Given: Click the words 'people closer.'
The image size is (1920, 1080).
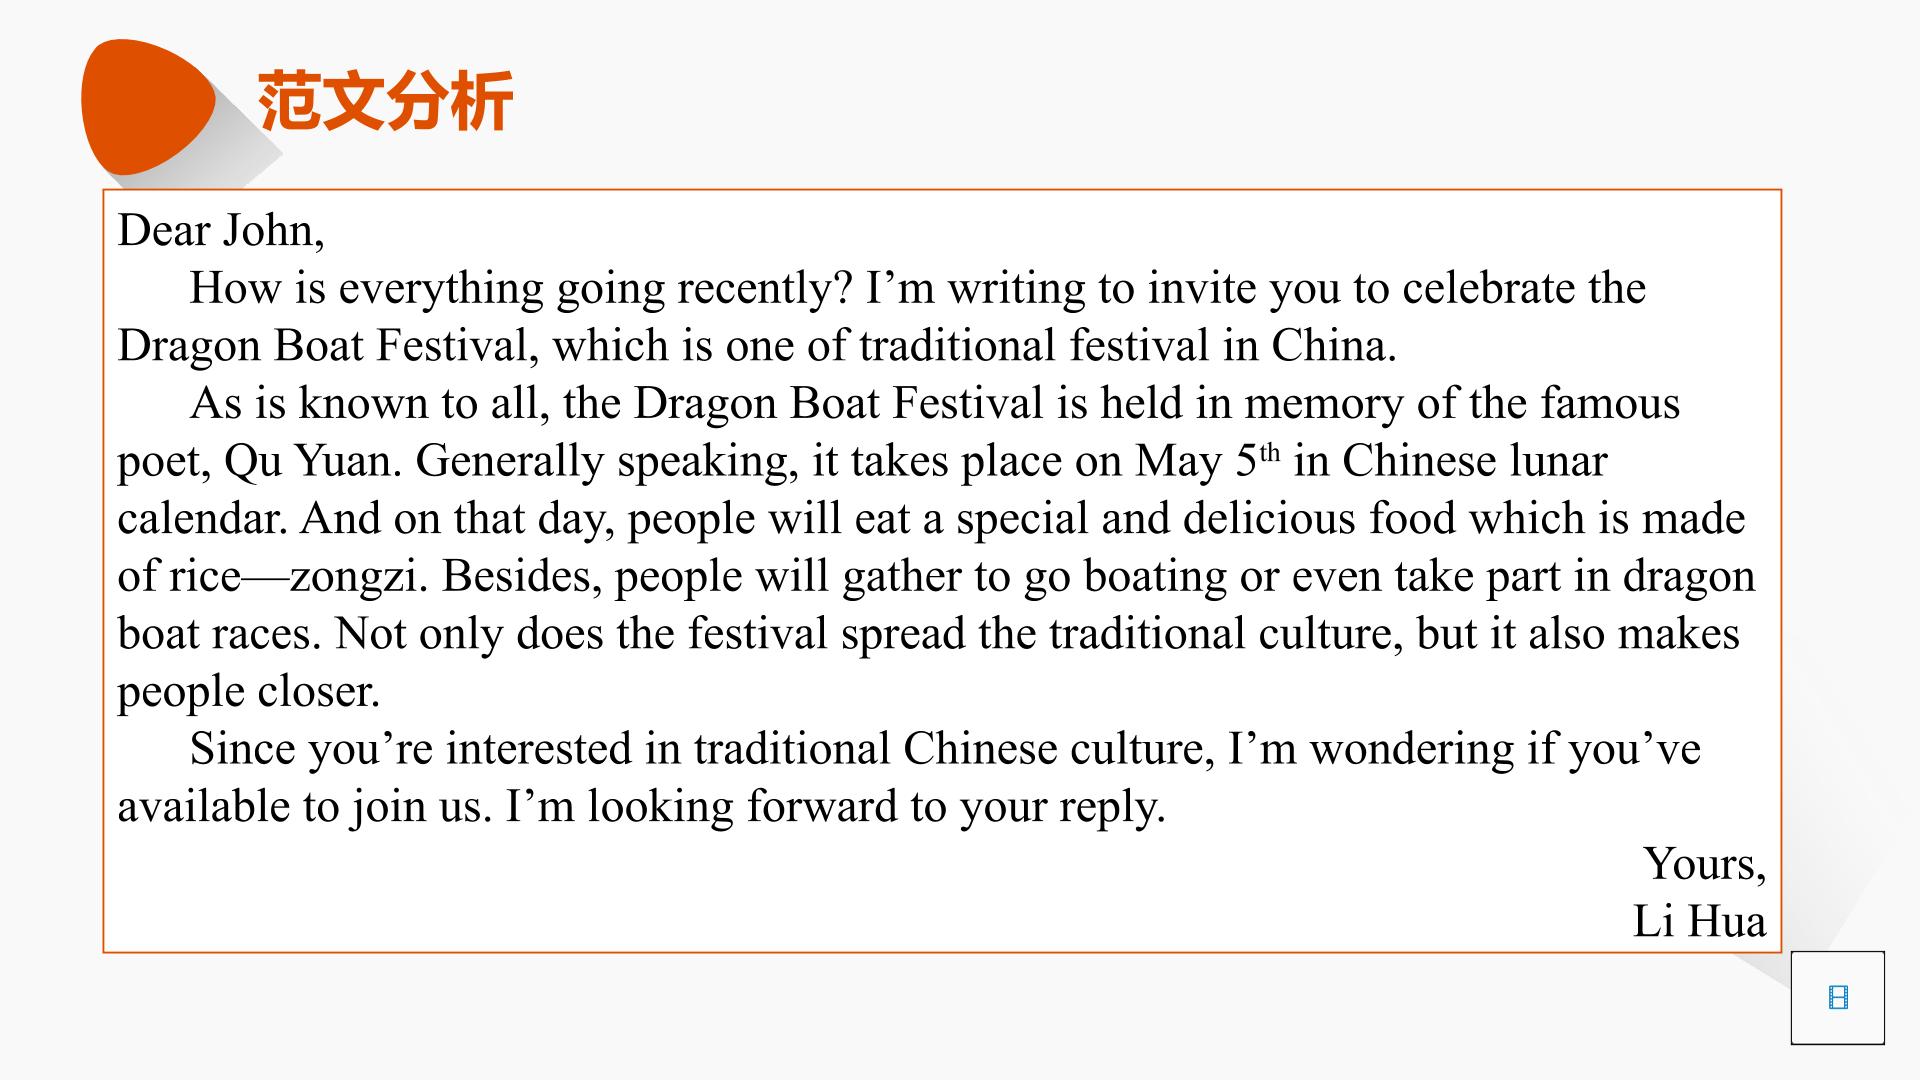Looking at the screenshot, I should point(249,692).
